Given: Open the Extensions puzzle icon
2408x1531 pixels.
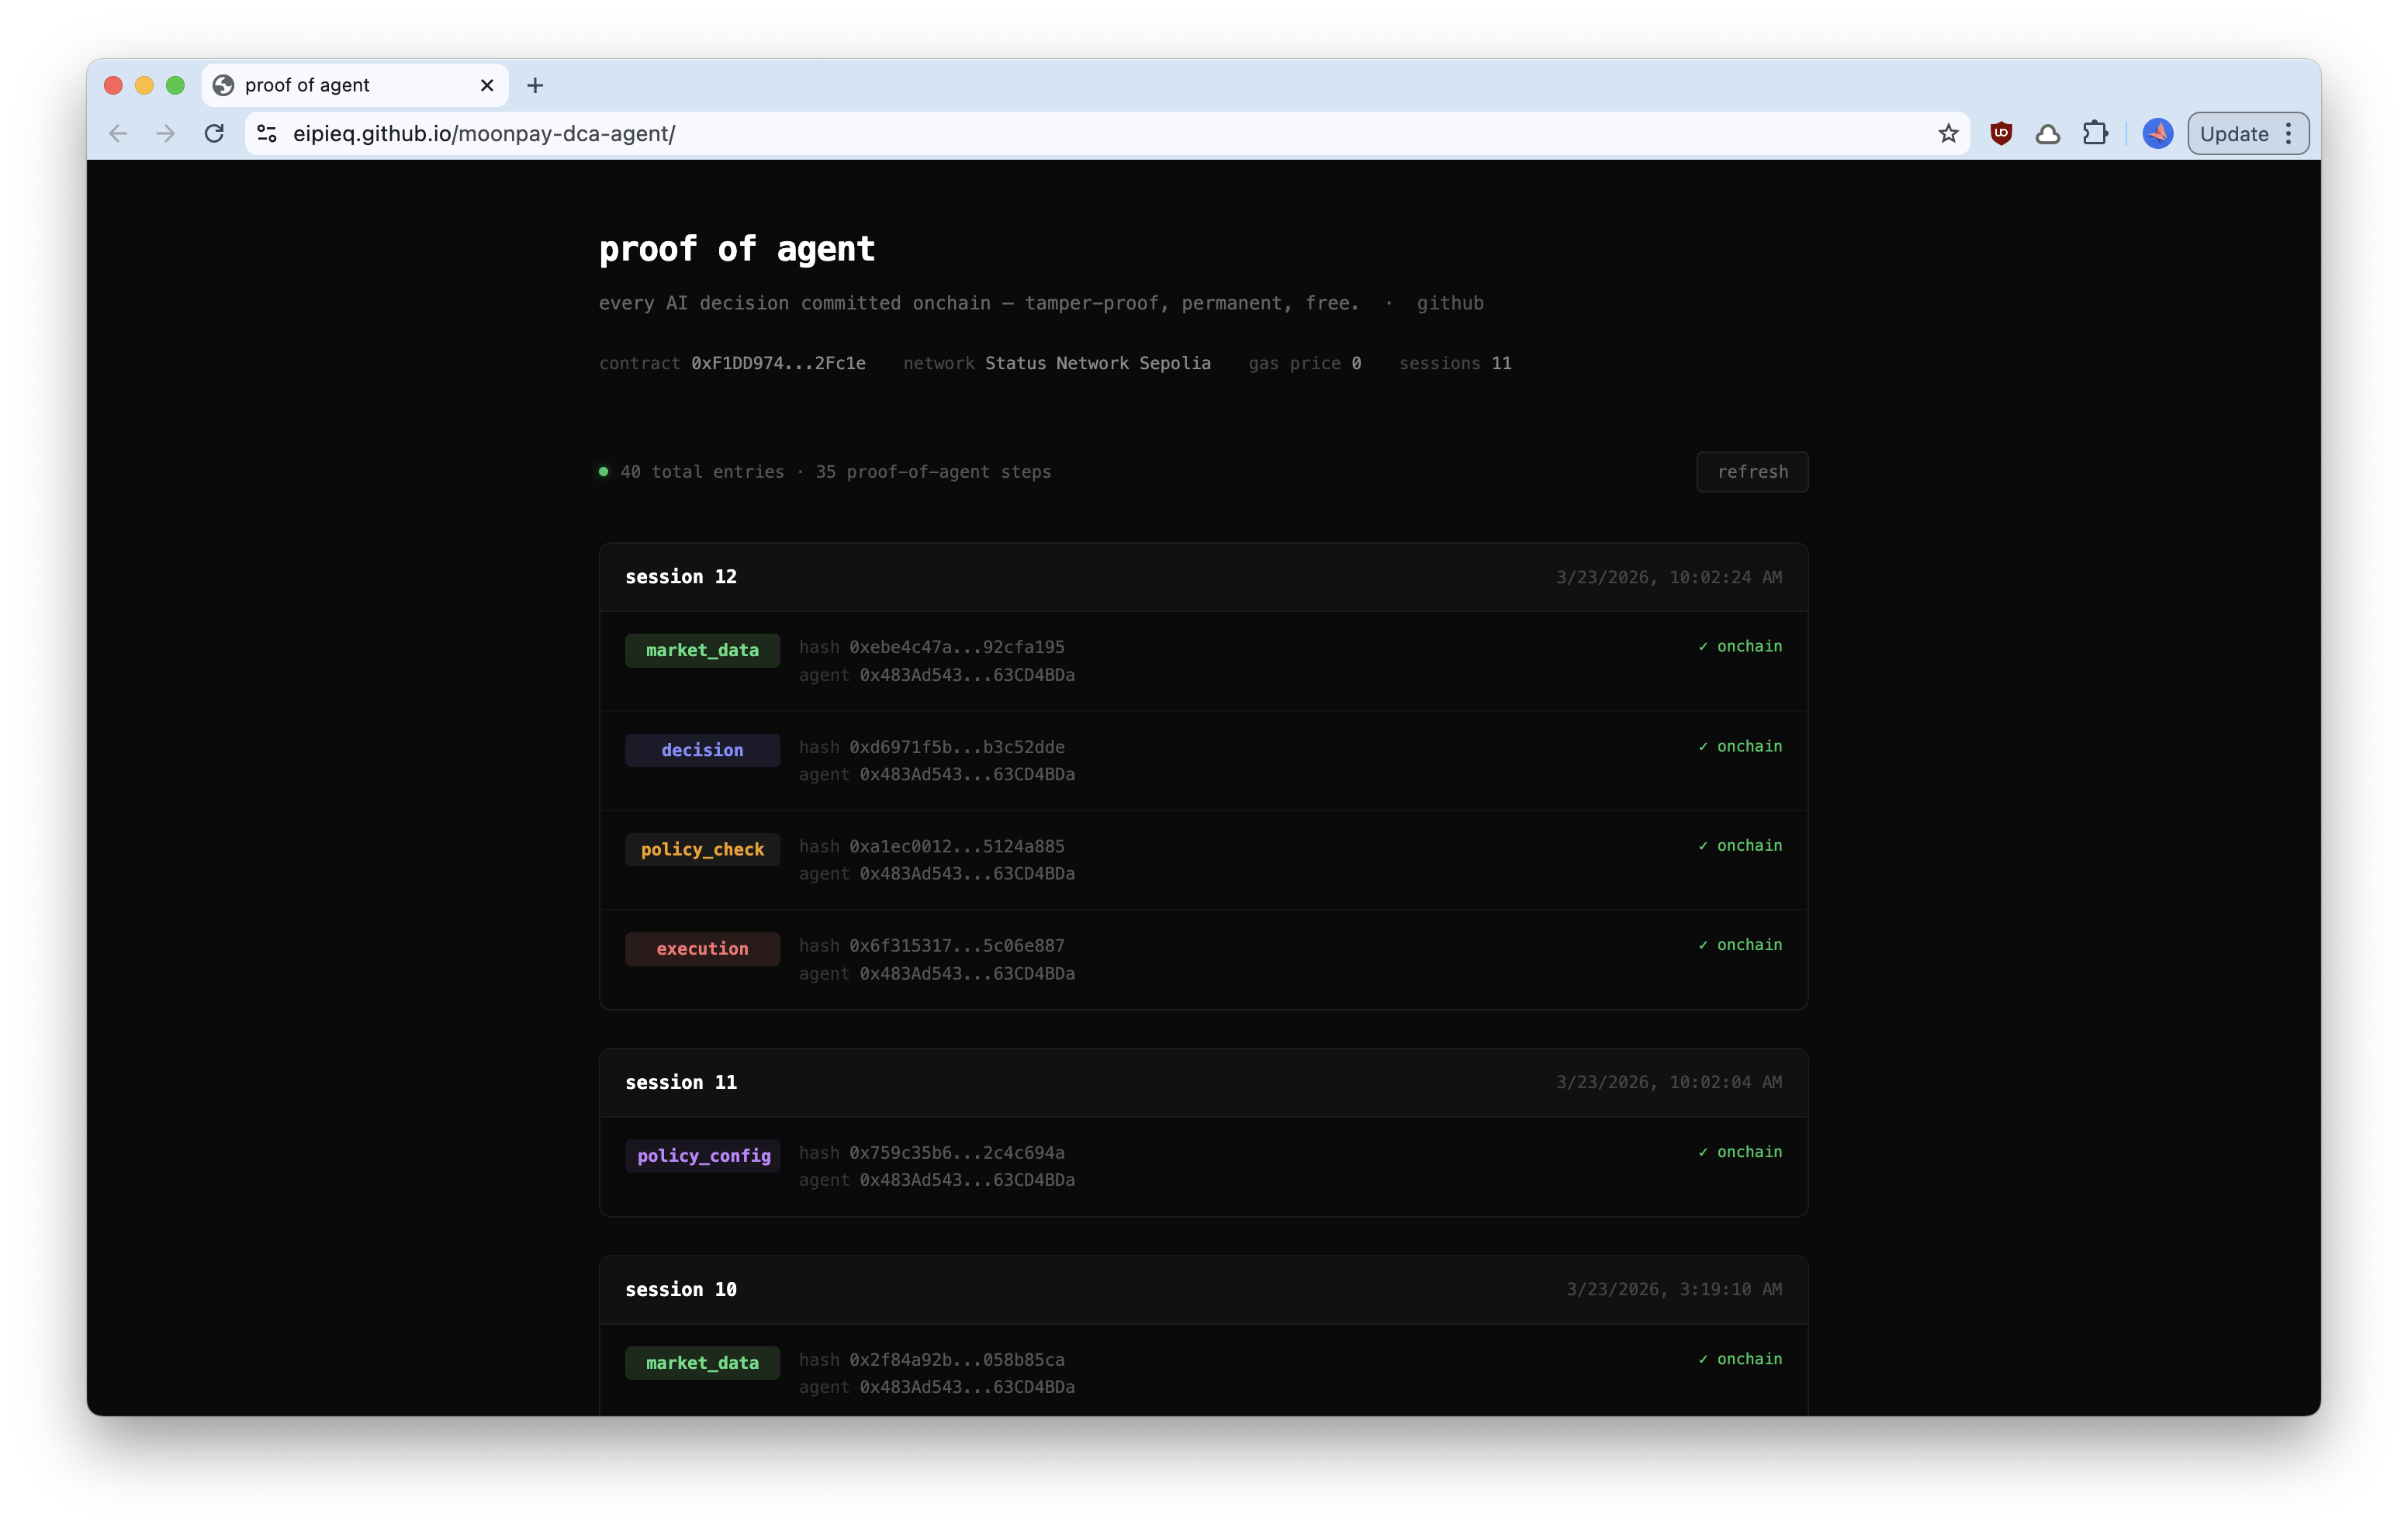Looking at the screenshot, I should click(2095, 134).
